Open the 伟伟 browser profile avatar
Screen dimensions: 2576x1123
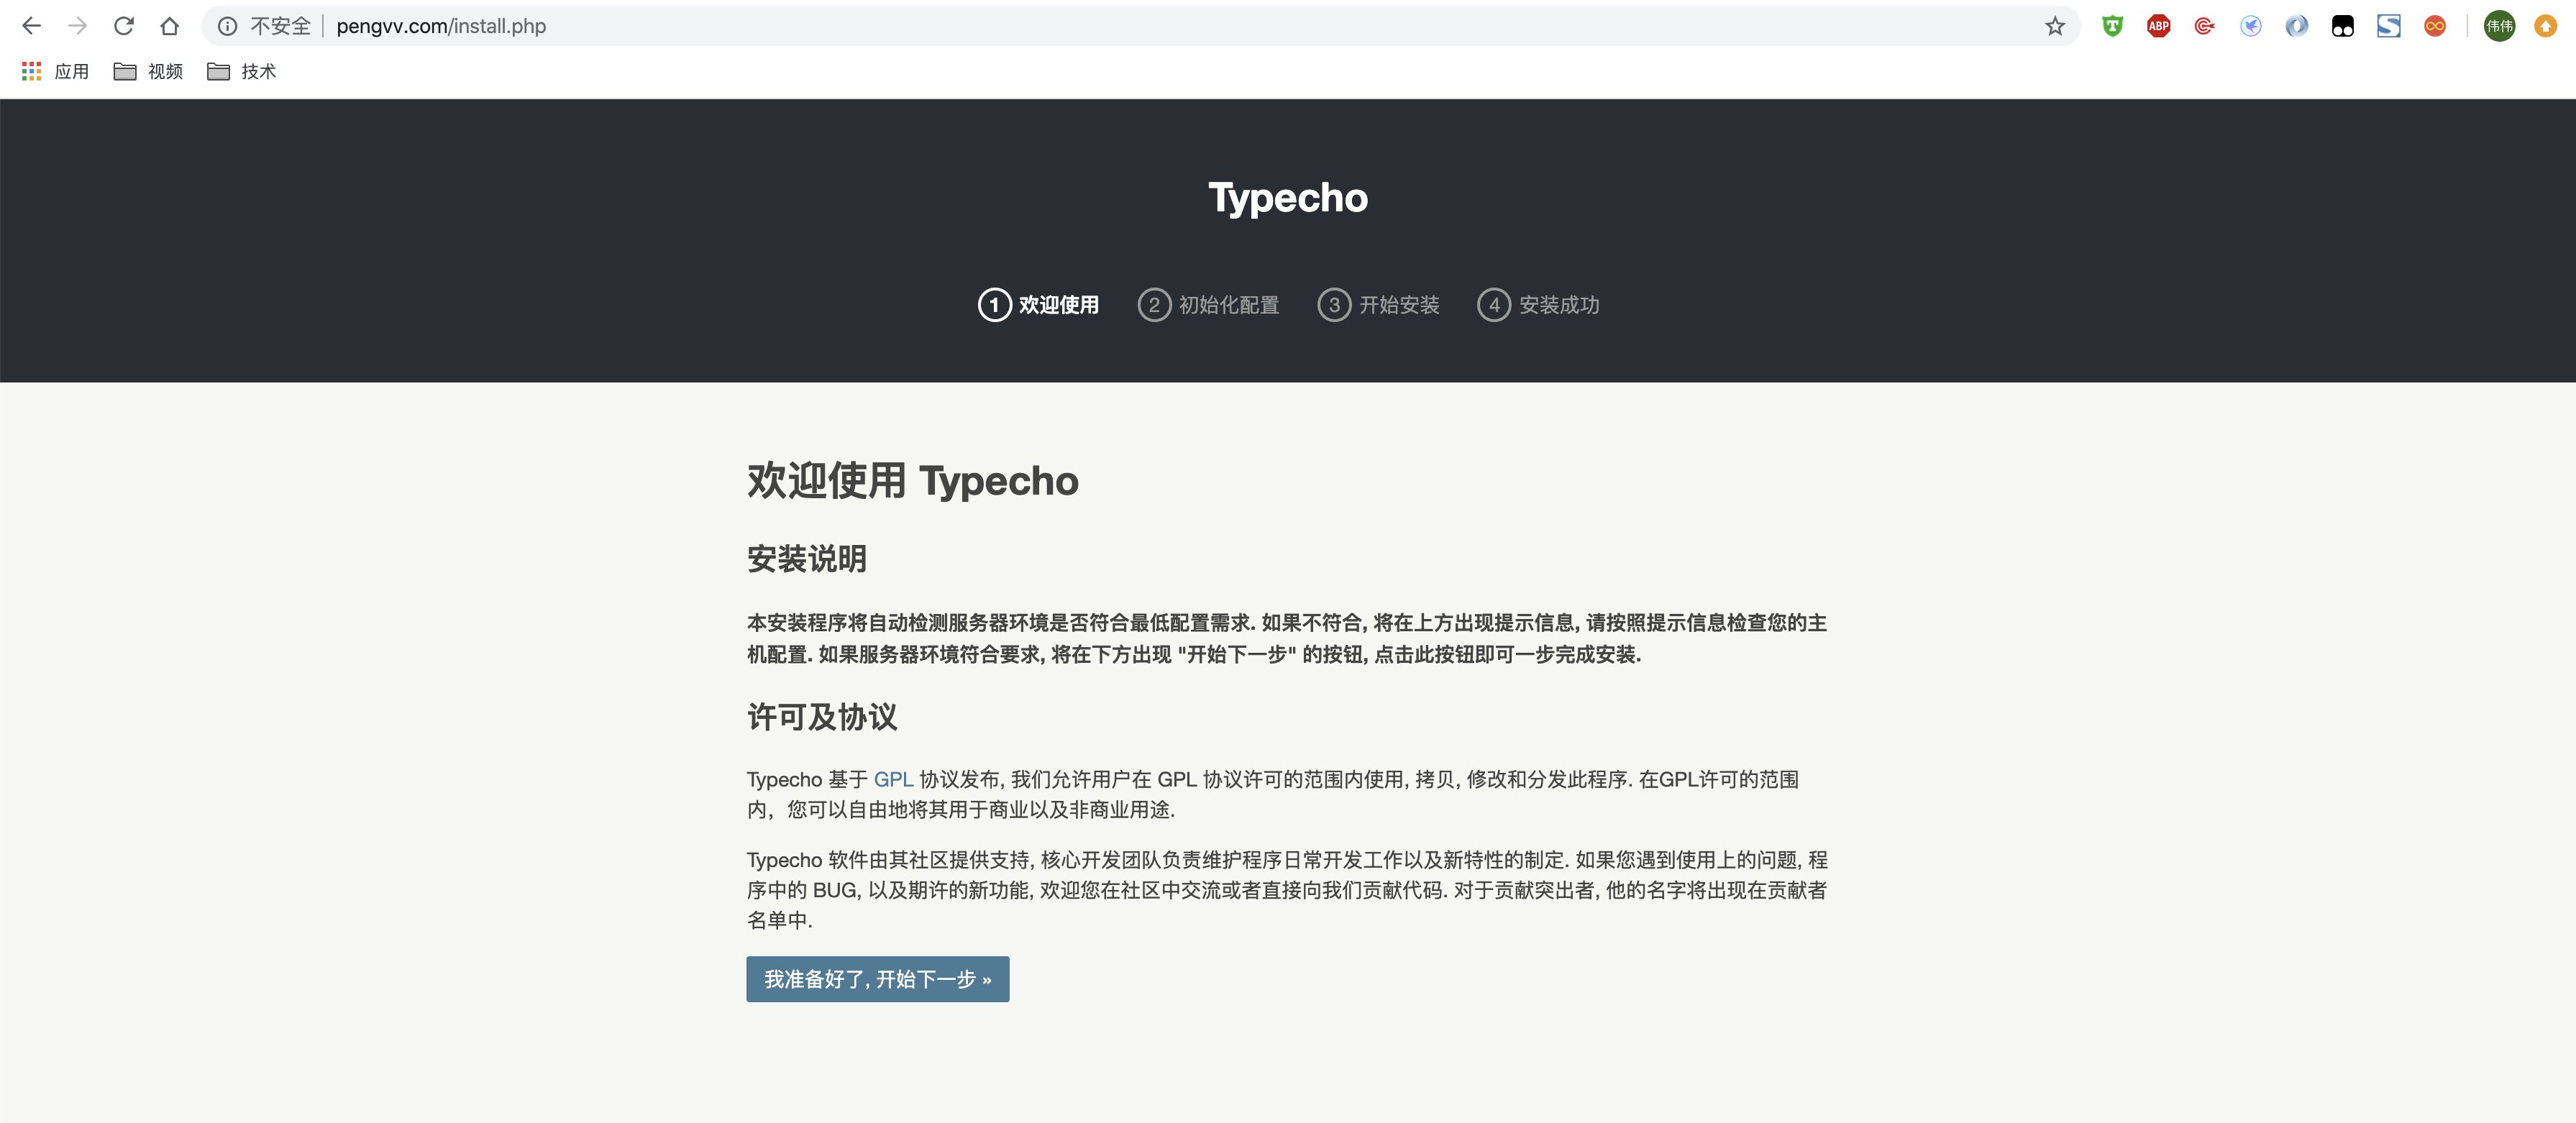pos(2499,26)
